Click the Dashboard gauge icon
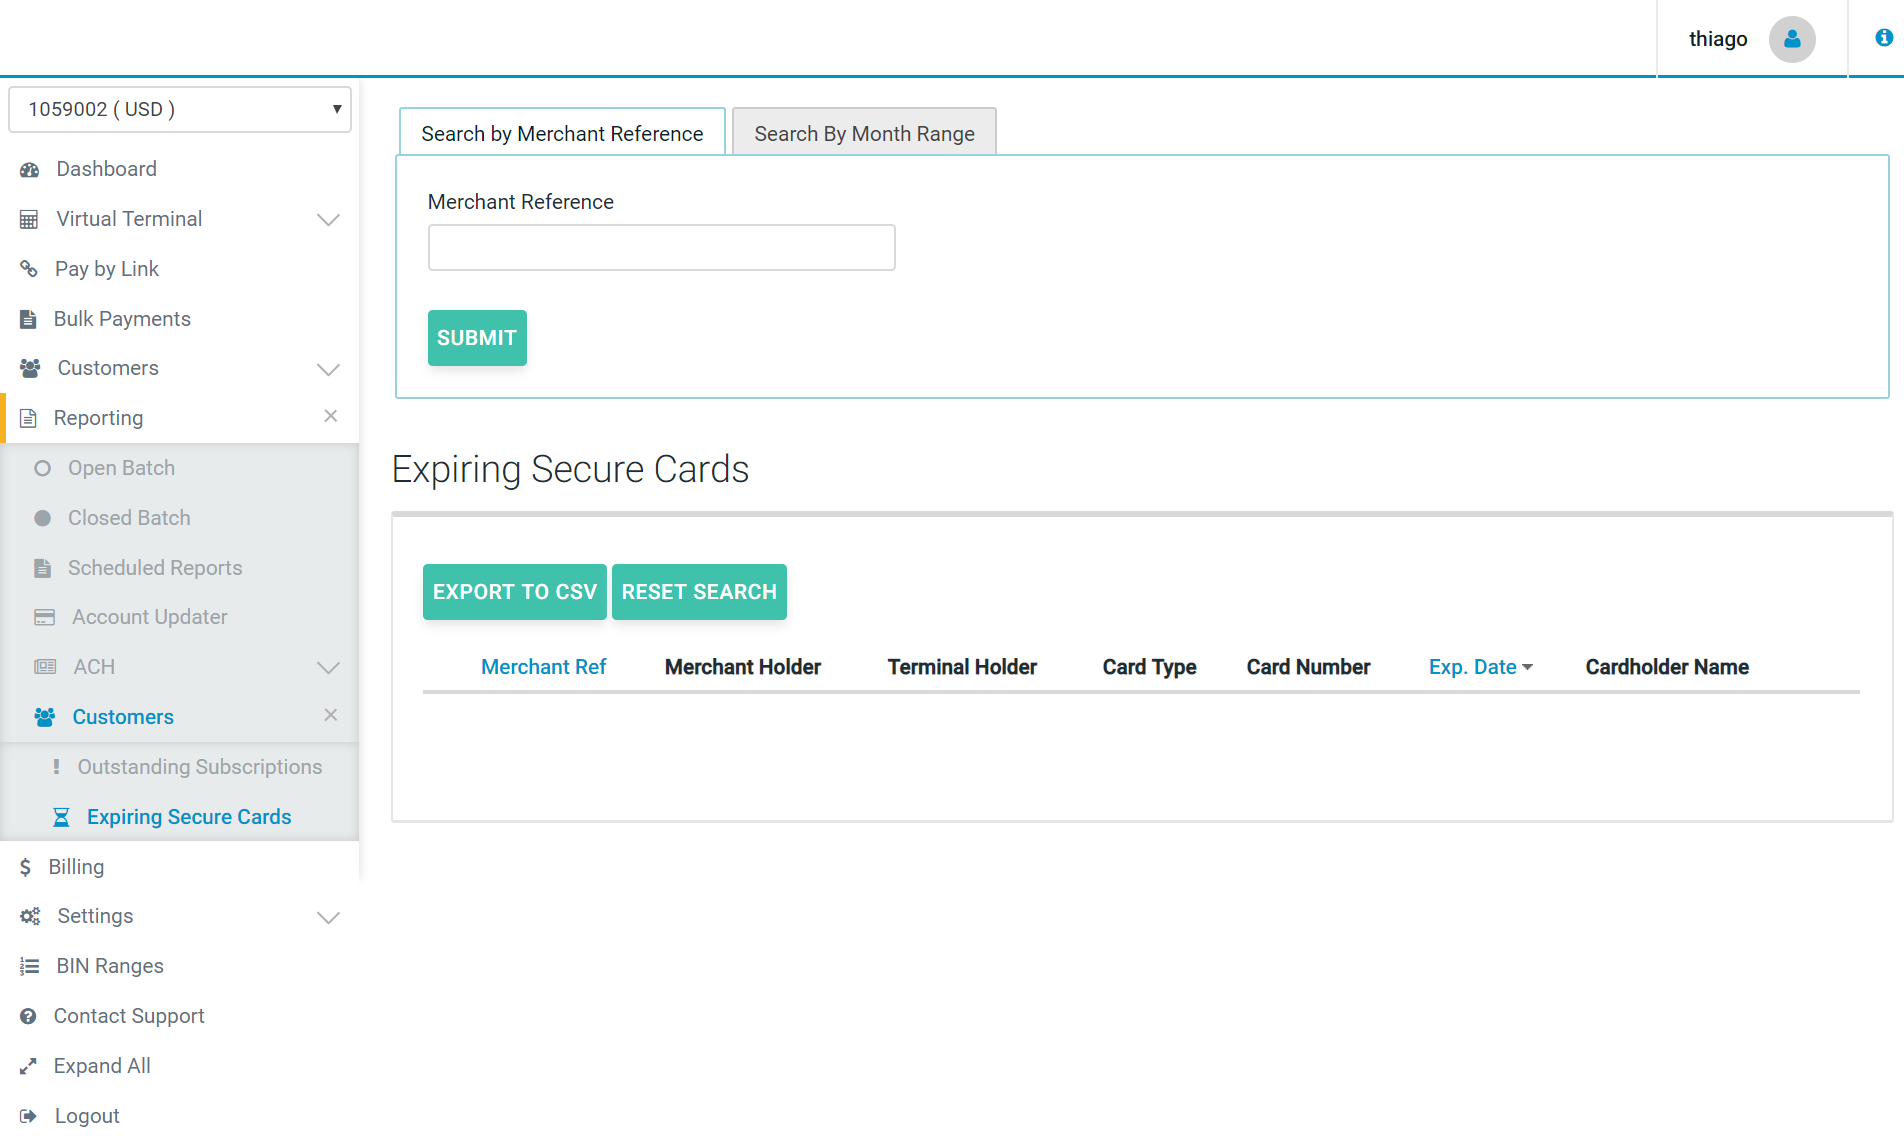Viewport: 1904px width, 1139px height. (30, 170)
